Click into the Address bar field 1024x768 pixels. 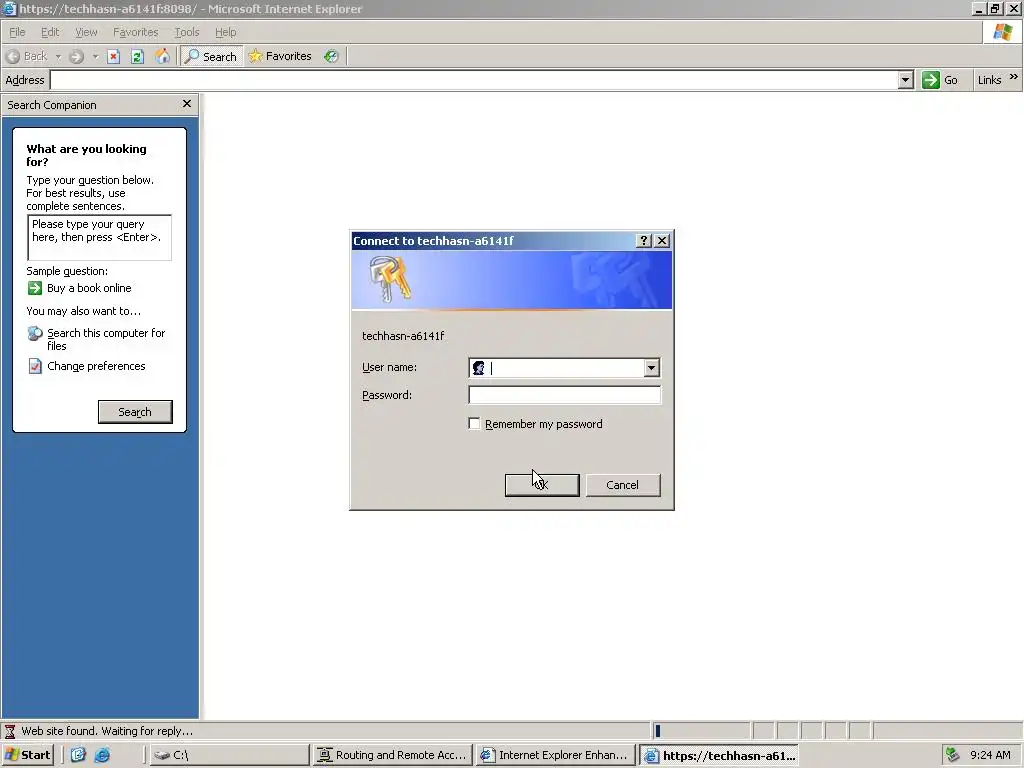tap(474, 80)
